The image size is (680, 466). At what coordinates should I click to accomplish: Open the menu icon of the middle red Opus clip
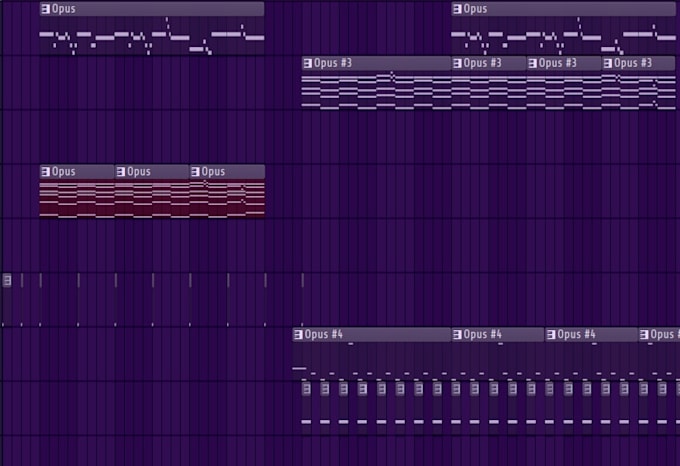121,172
